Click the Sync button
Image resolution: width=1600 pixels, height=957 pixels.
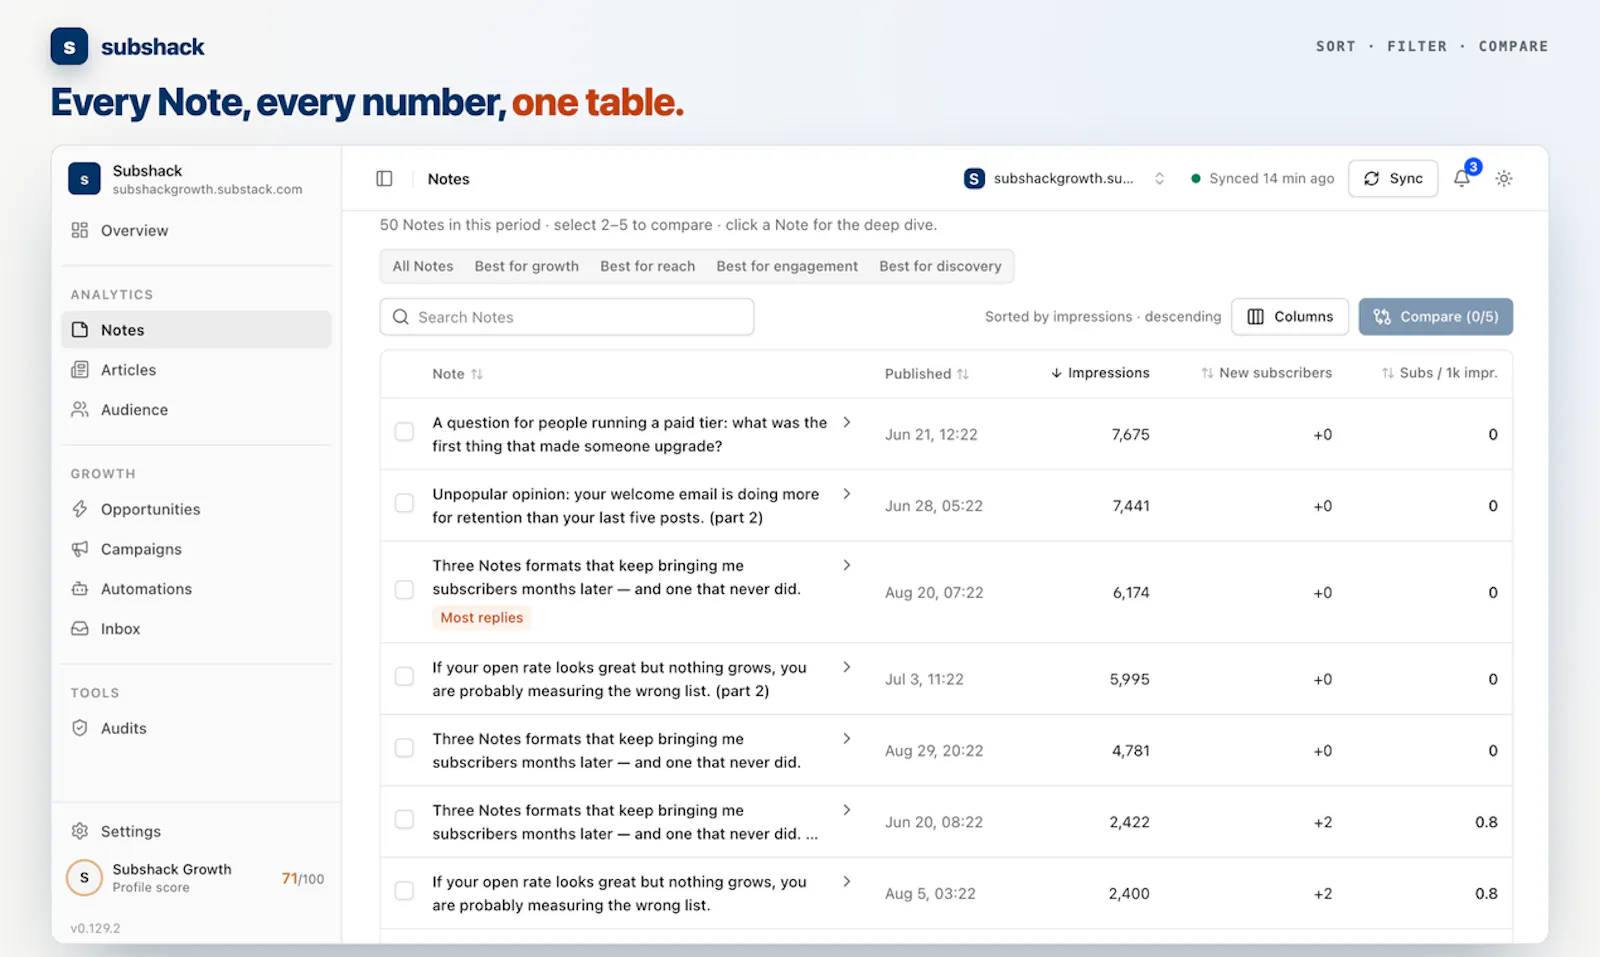(1393, 179)
